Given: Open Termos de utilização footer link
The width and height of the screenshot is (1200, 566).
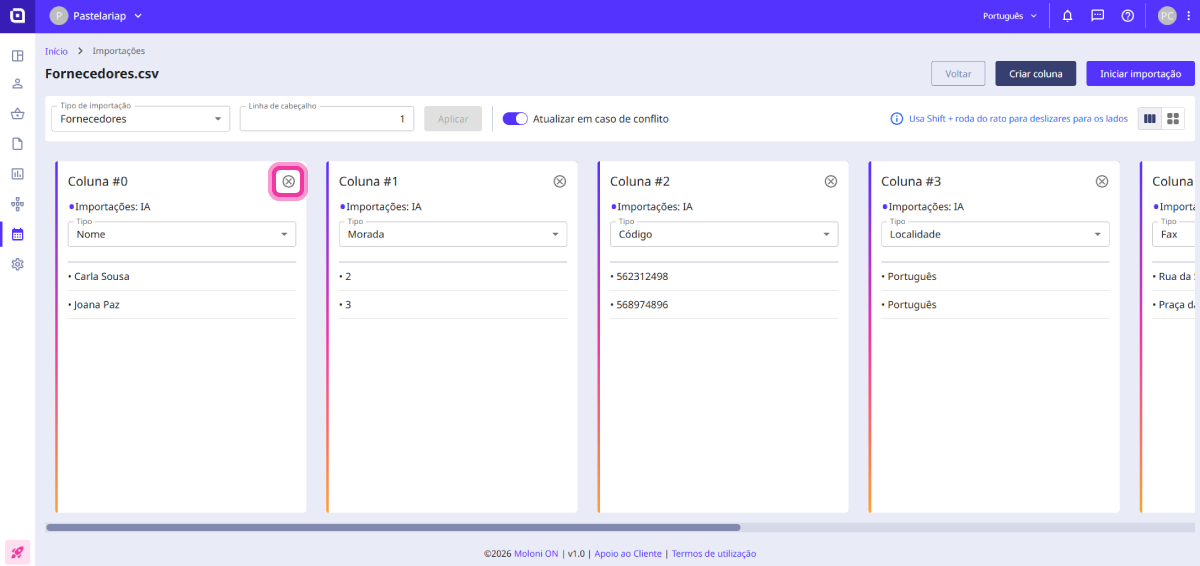Looking at the screenshot, I should pyautogui.click(x=714, y=553).
